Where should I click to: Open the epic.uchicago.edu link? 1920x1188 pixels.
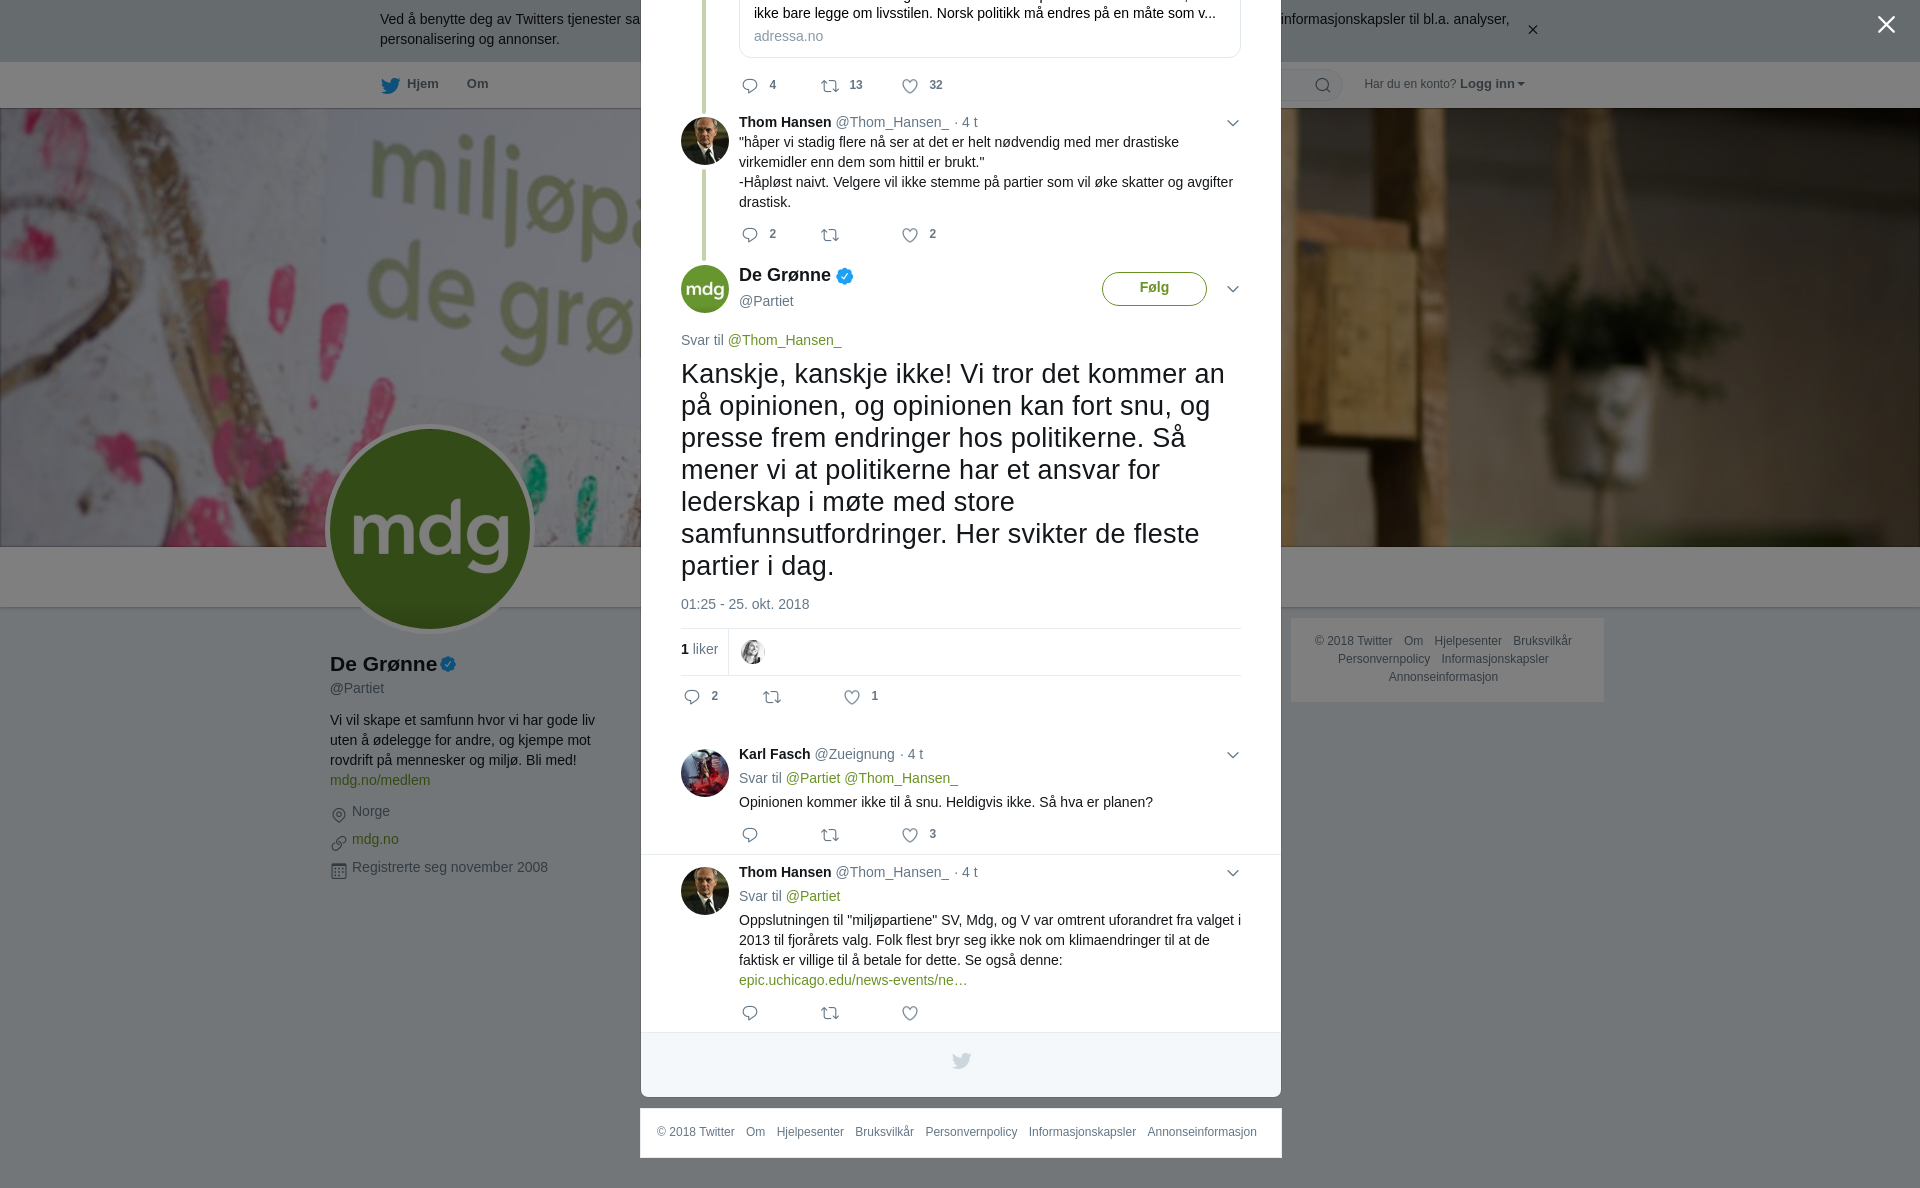coord(853,980)
